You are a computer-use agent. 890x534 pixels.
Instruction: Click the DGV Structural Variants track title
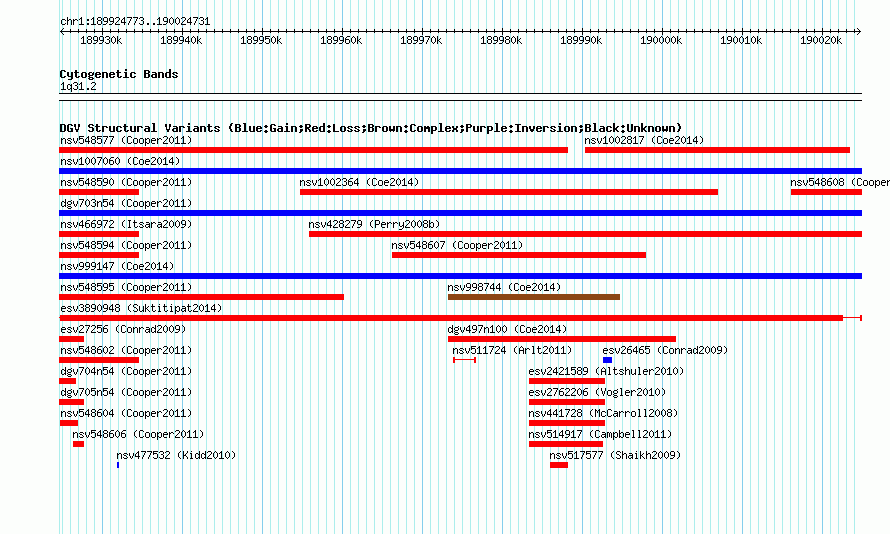coord(371,128)
